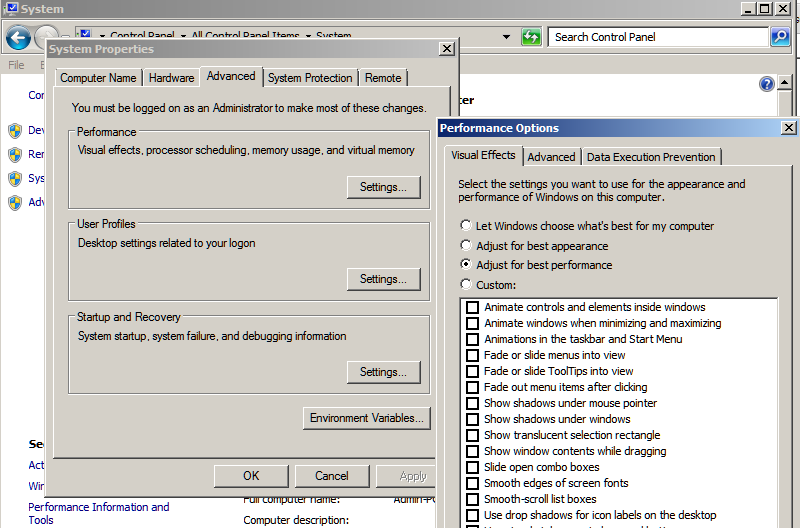Click the shield icon beside 'Adv' link
800x528 pixels.
tap(15, 203)
